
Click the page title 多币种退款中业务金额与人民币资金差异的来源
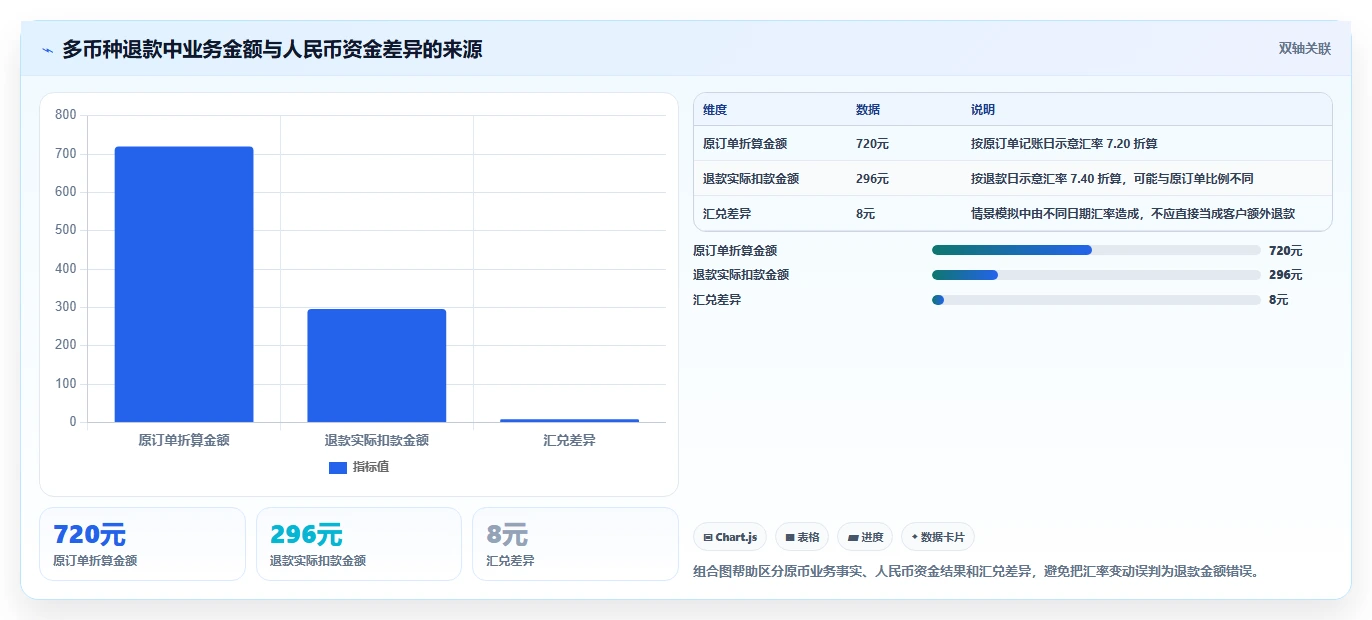pos(272,49)
